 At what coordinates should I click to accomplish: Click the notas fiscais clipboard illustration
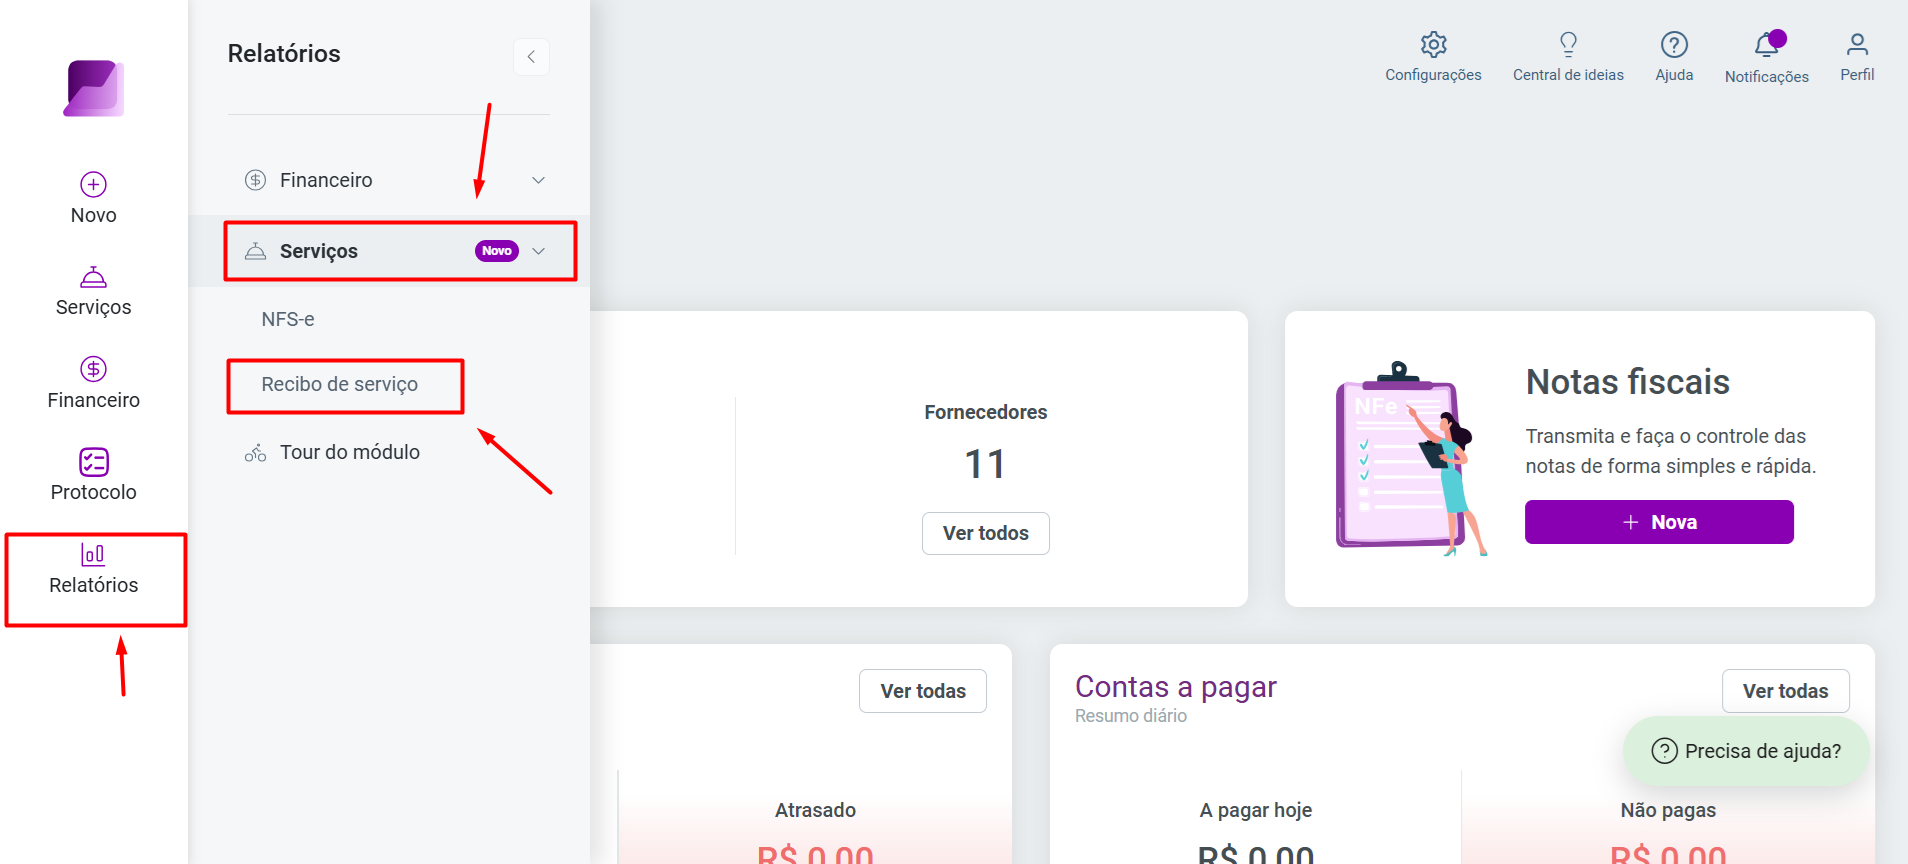click(x=1411, y=459)
